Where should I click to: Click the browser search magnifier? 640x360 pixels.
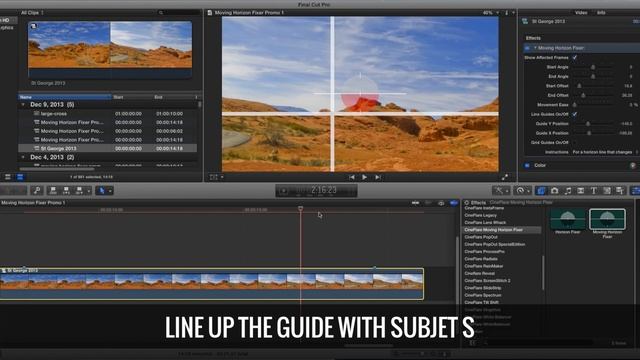click(160, 13)
